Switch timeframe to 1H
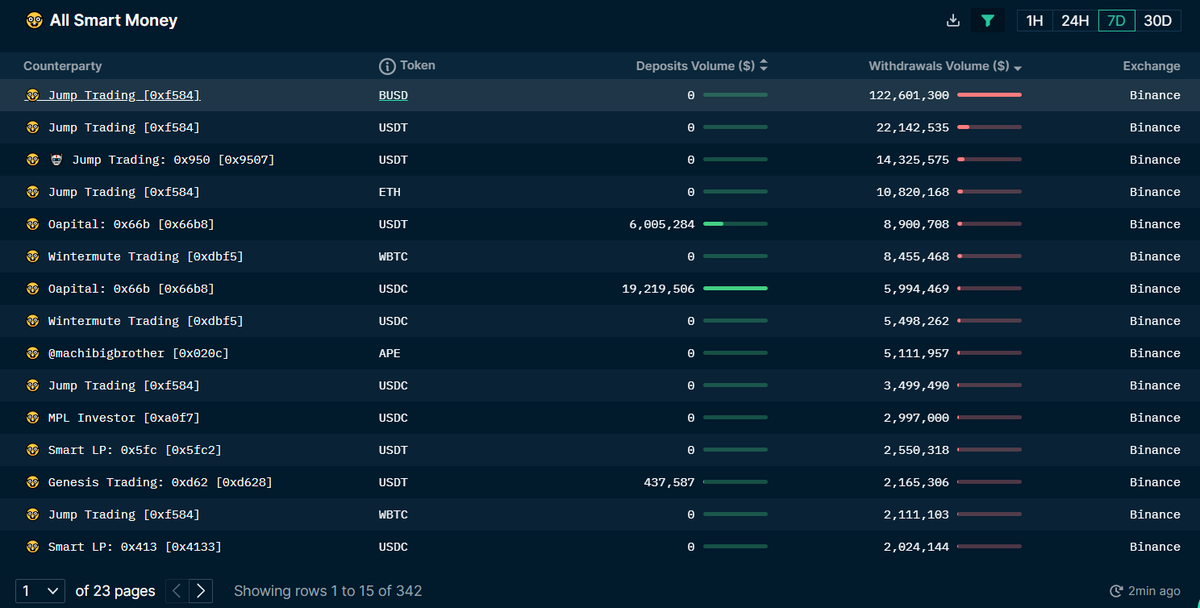 (1034, 21)
